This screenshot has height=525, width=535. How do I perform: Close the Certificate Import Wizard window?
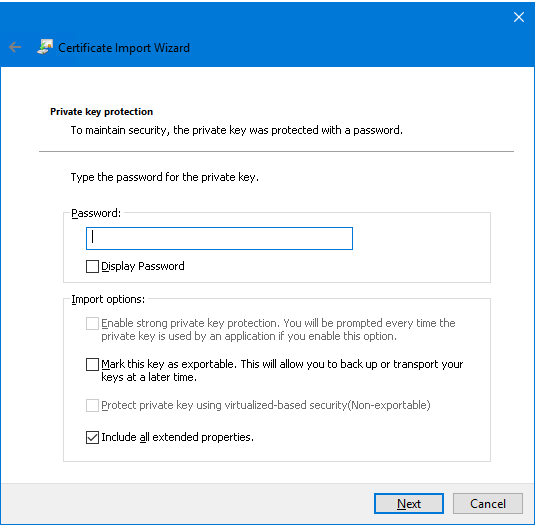(x=519, y=17)
